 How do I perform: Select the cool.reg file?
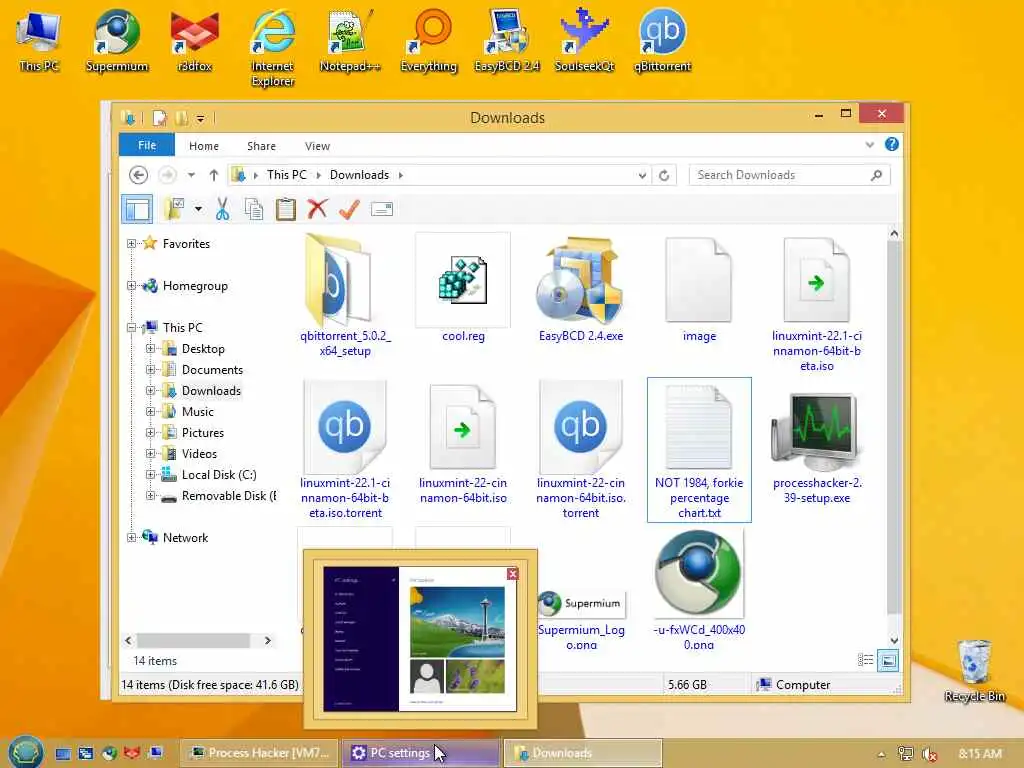point(463,289)
